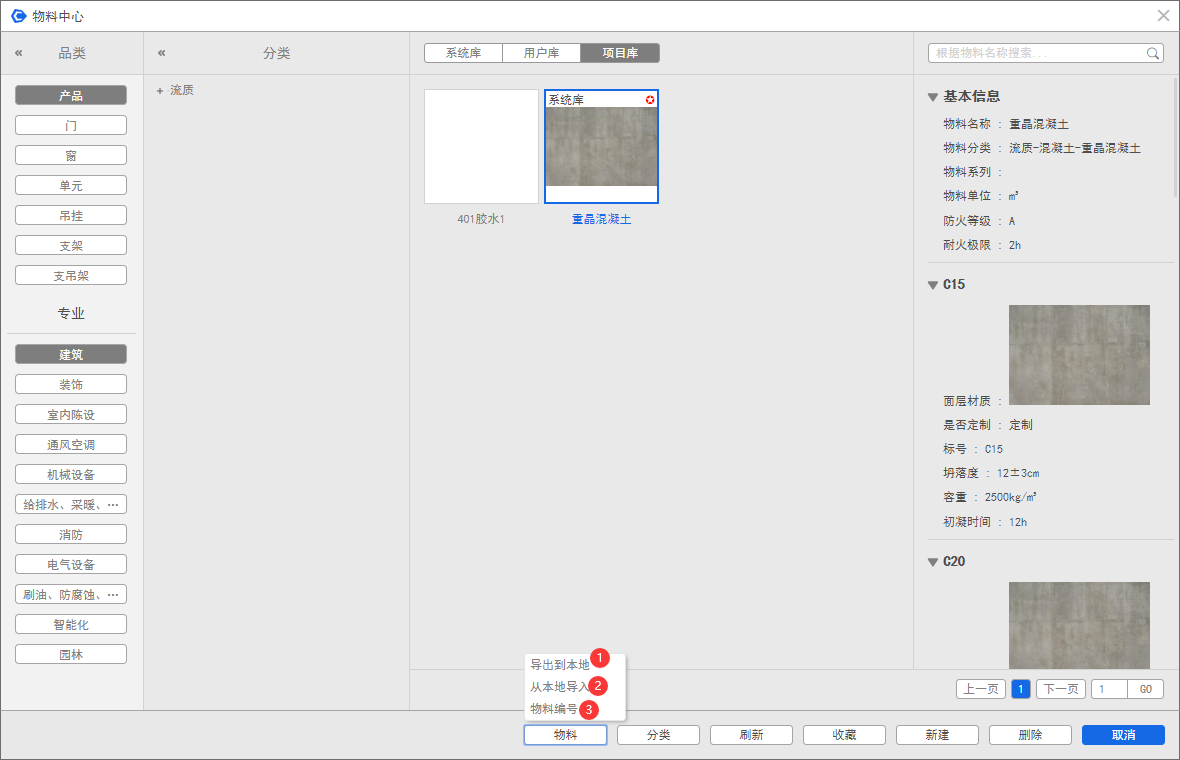The height and width of the screenshot is (760, 1180).
Task: Choose 从本地导入 from popup menu
Action: (x=560, y=687)
